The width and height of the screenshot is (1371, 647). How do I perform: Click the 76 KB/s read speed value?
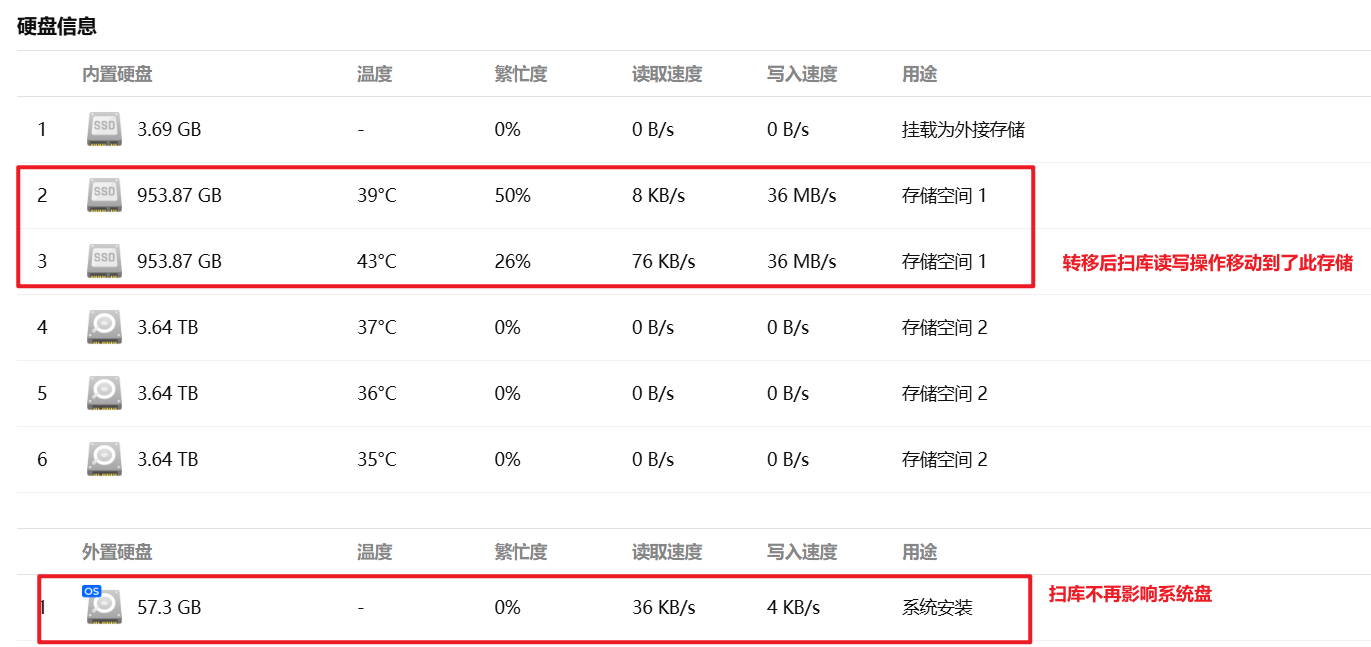[663, 262]
